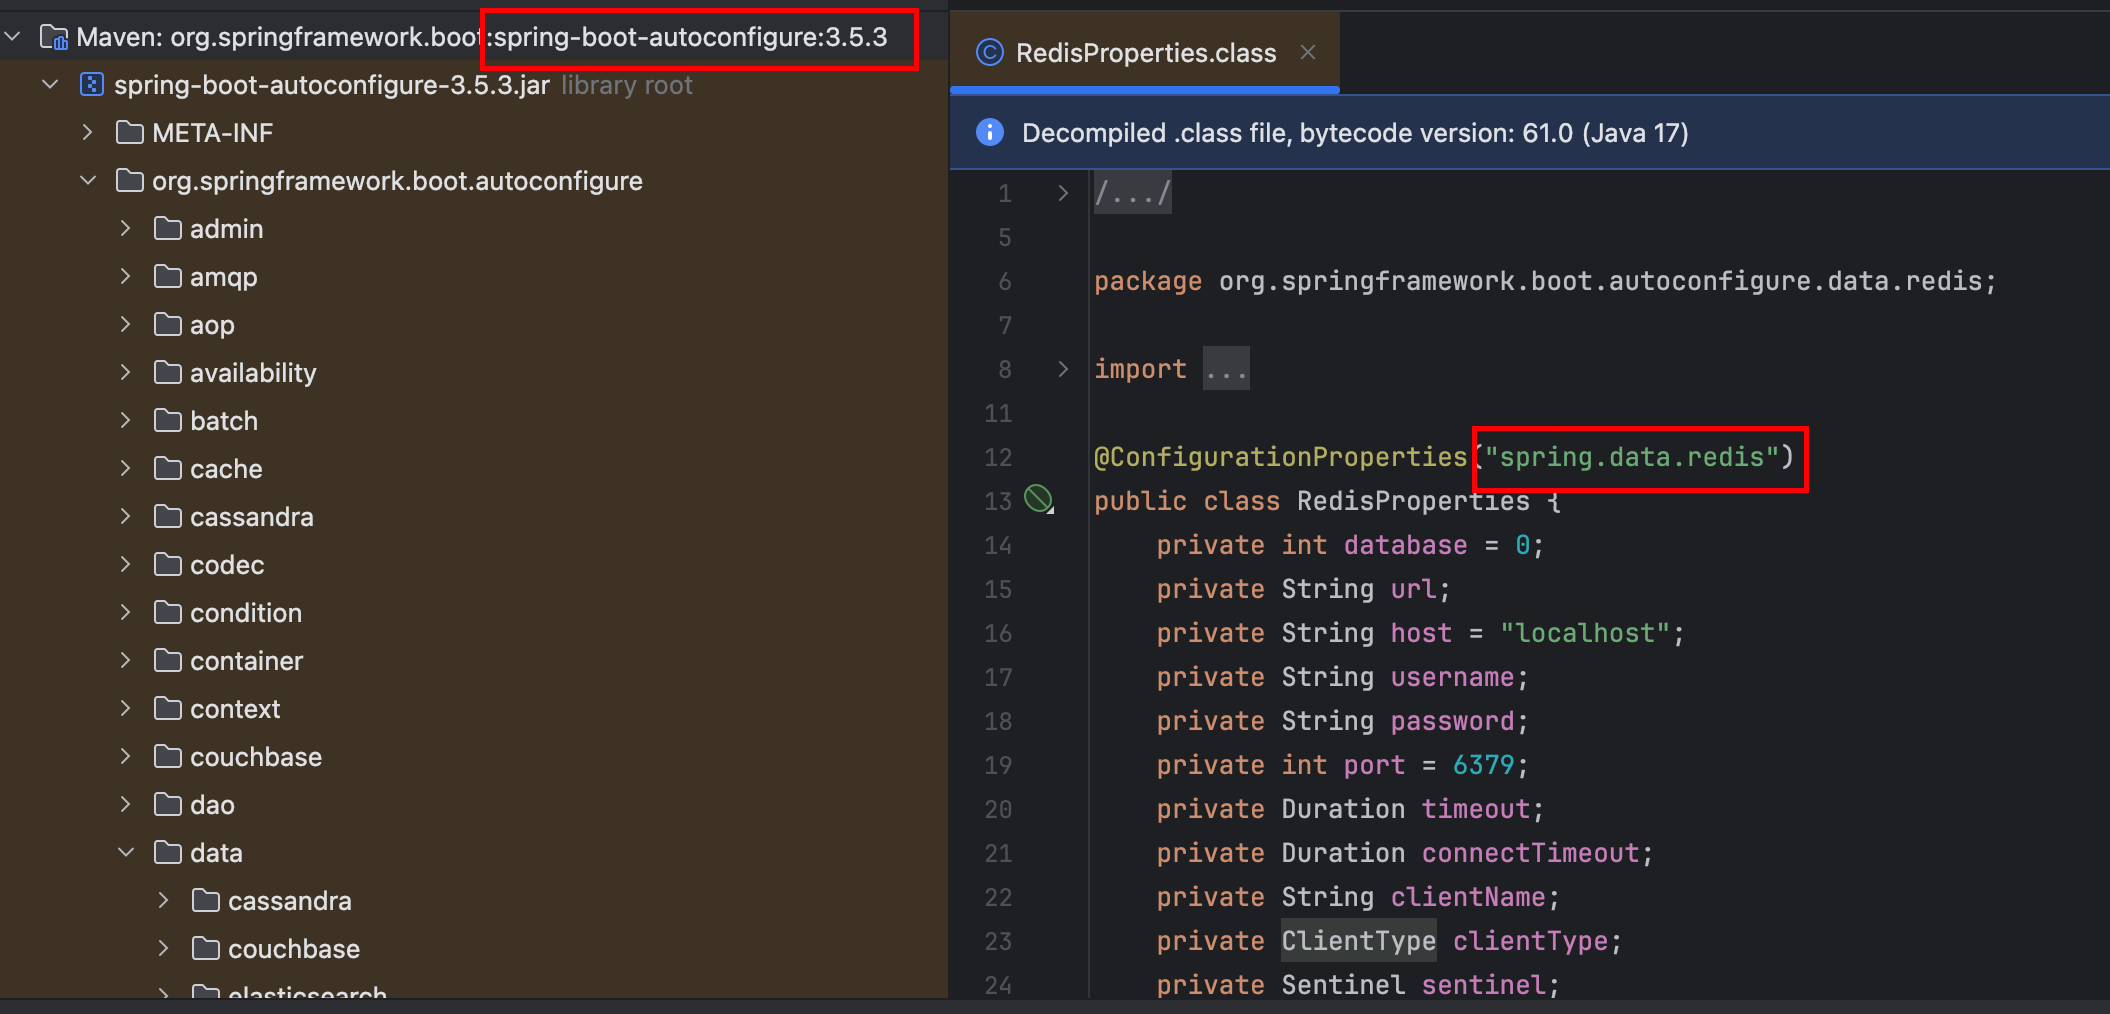The height and width of the screenshot is (1014, 2110).
Task: Expand the dao package
Action: [x=126, y=805]
